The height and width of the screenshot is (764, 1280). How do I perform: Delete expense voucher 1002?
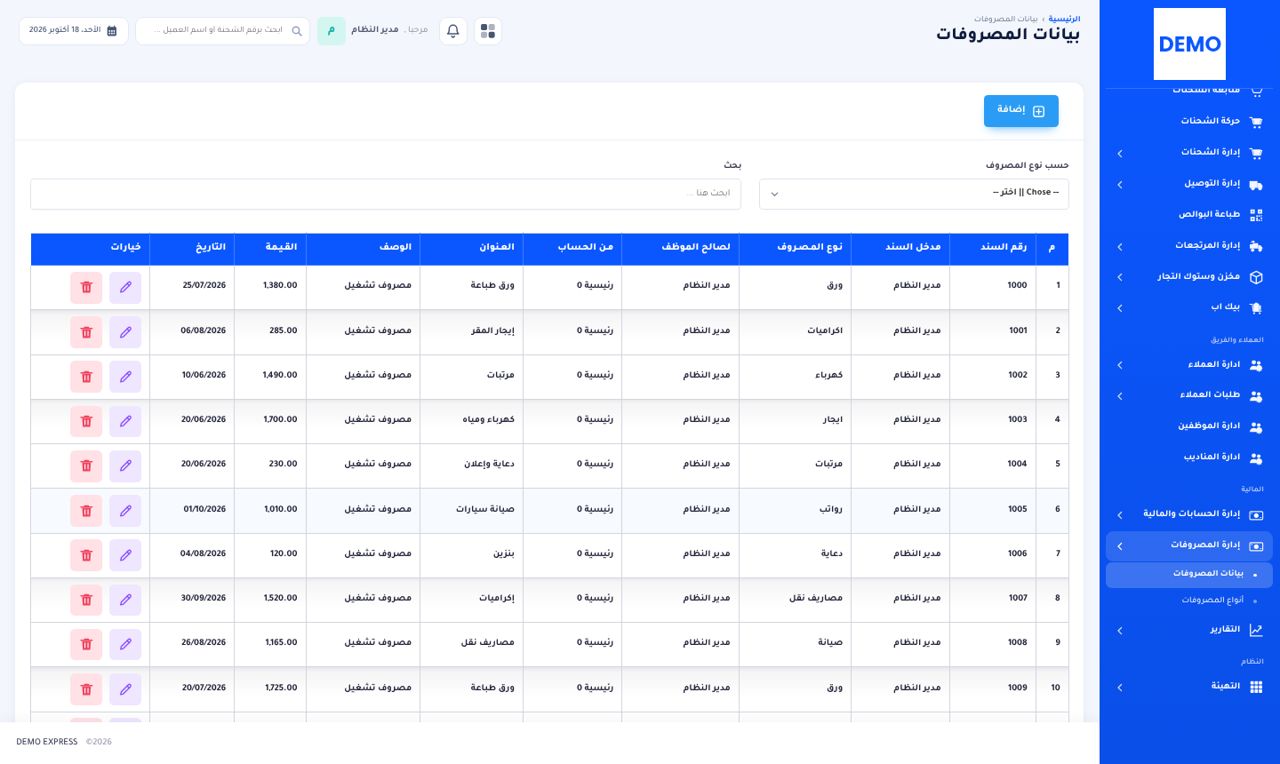click(x=86, y=376)
